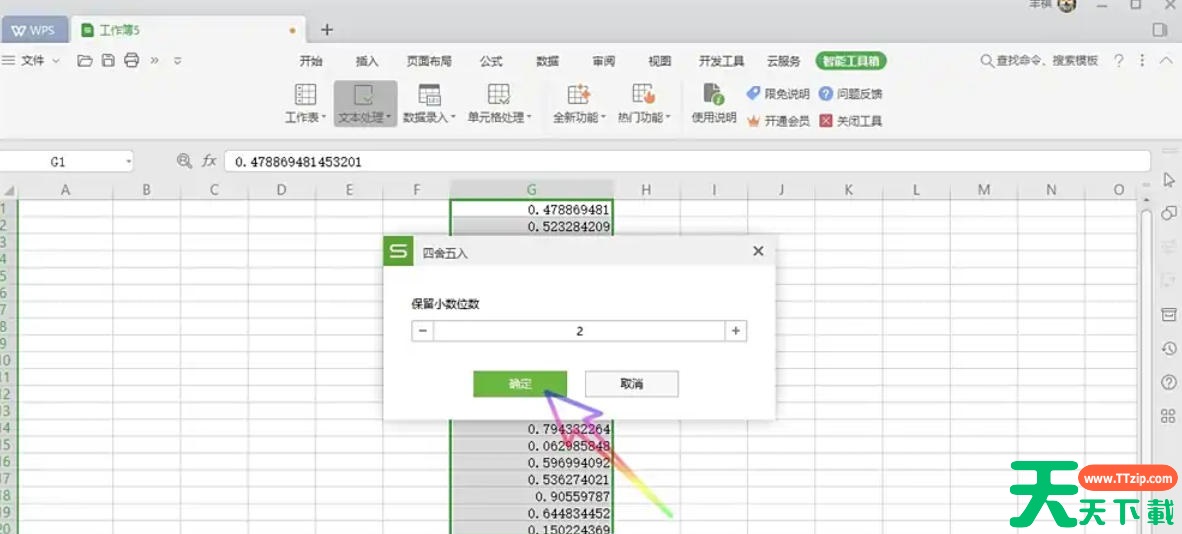Click the help question mark icon

click(1119, 60)
